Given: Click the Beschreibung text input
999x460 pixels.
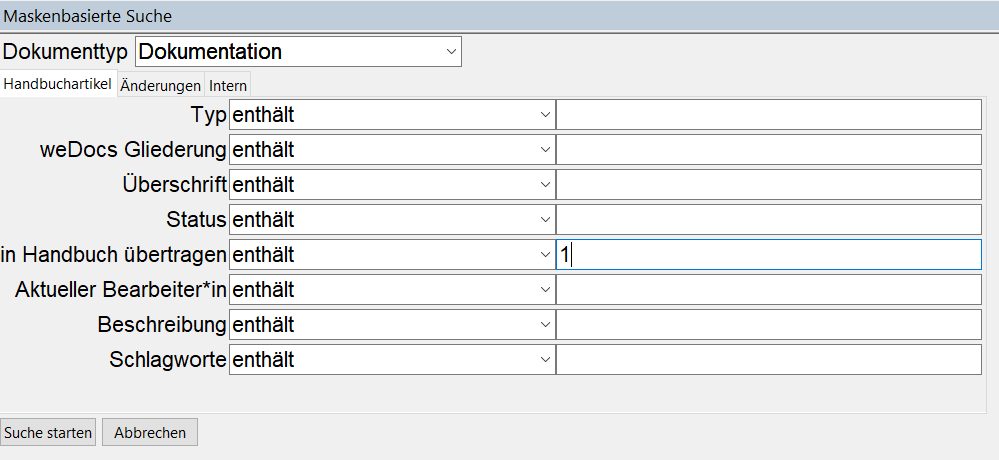Looking at the screenshot, I should pyautogui.click(x=768, y=325).
